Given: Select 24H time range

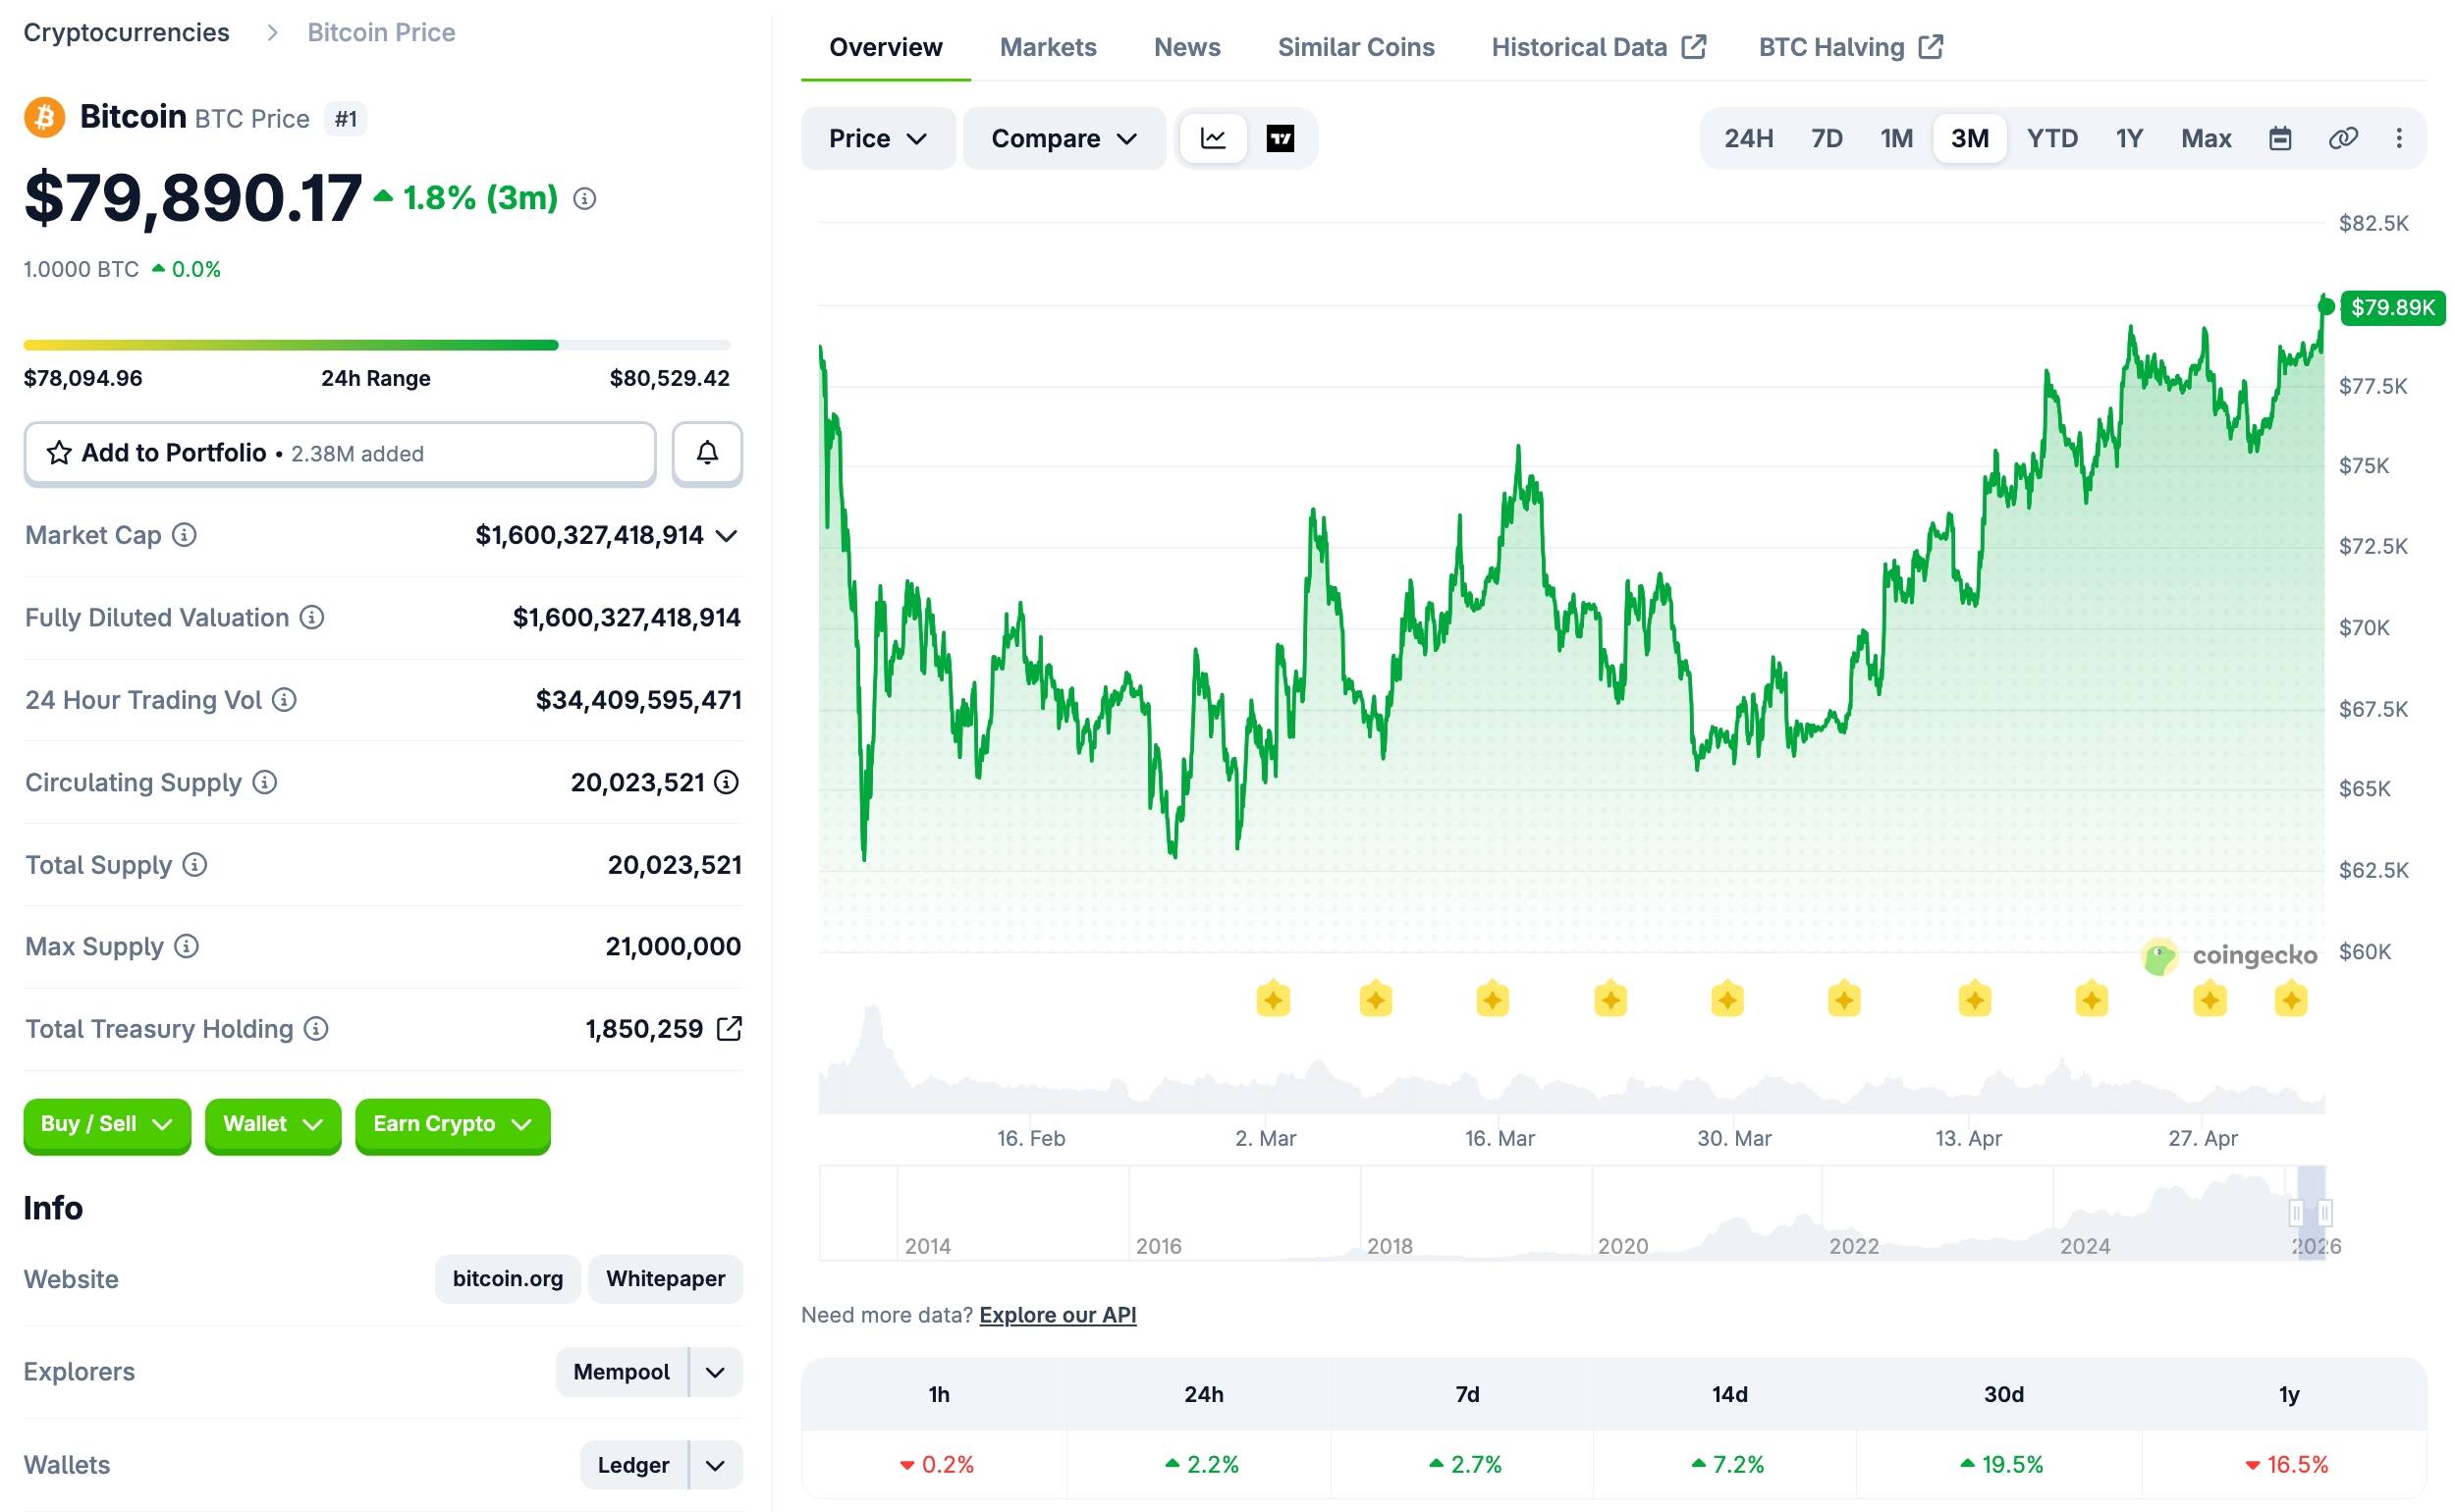Looking at the screenshot, I should coord(1748,138).
